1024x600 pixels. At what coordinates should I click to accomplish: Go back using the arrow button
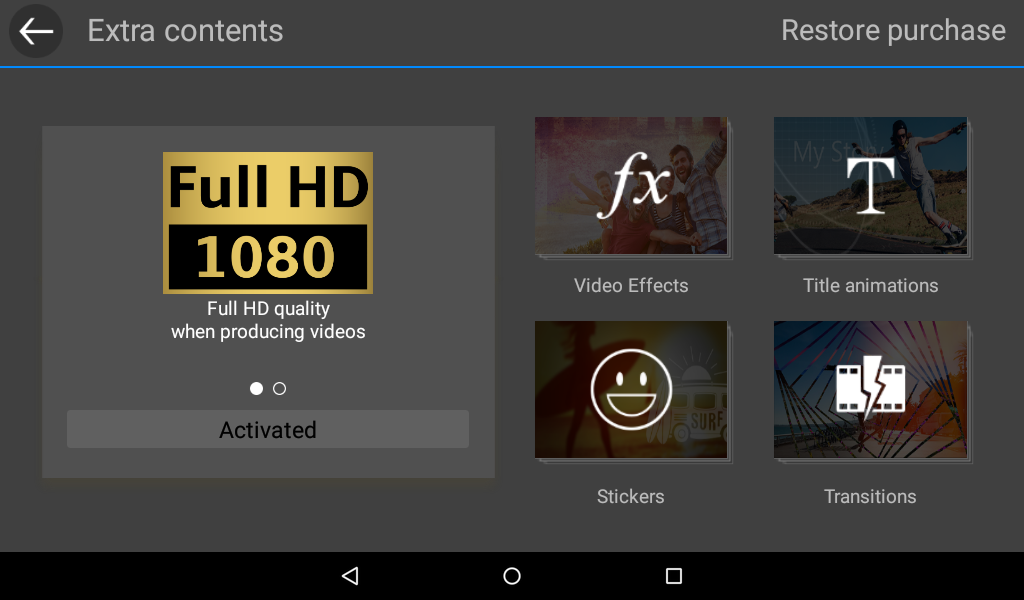(x=36, y=31)
